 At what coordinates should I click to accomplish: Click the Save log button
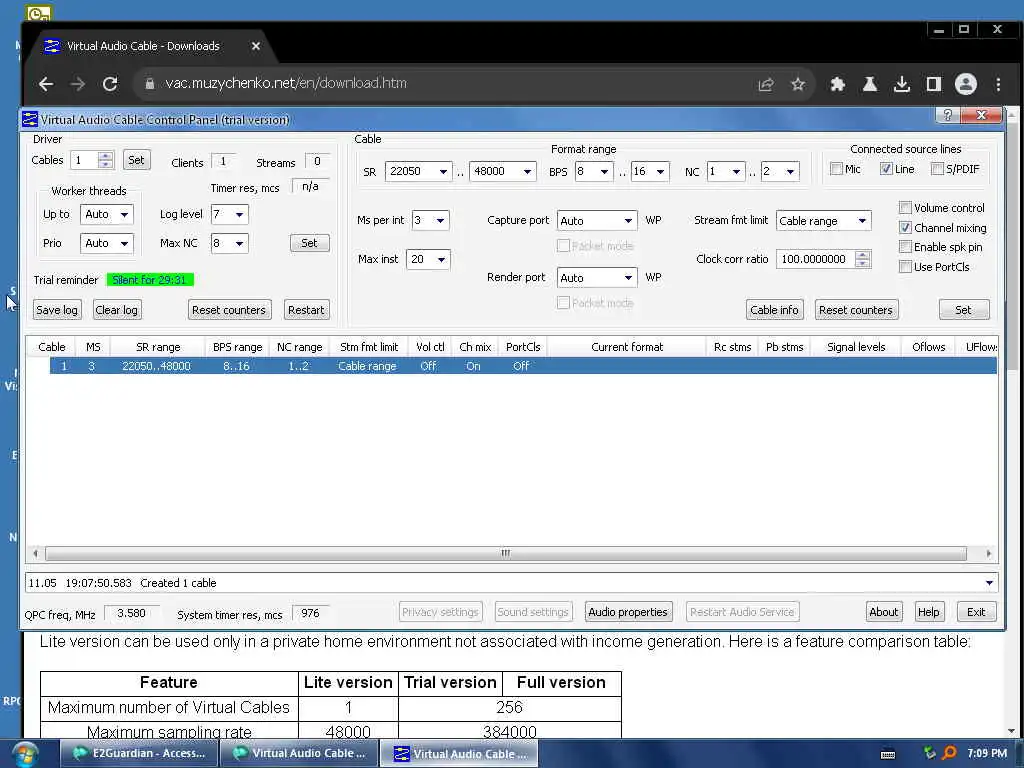57,310
